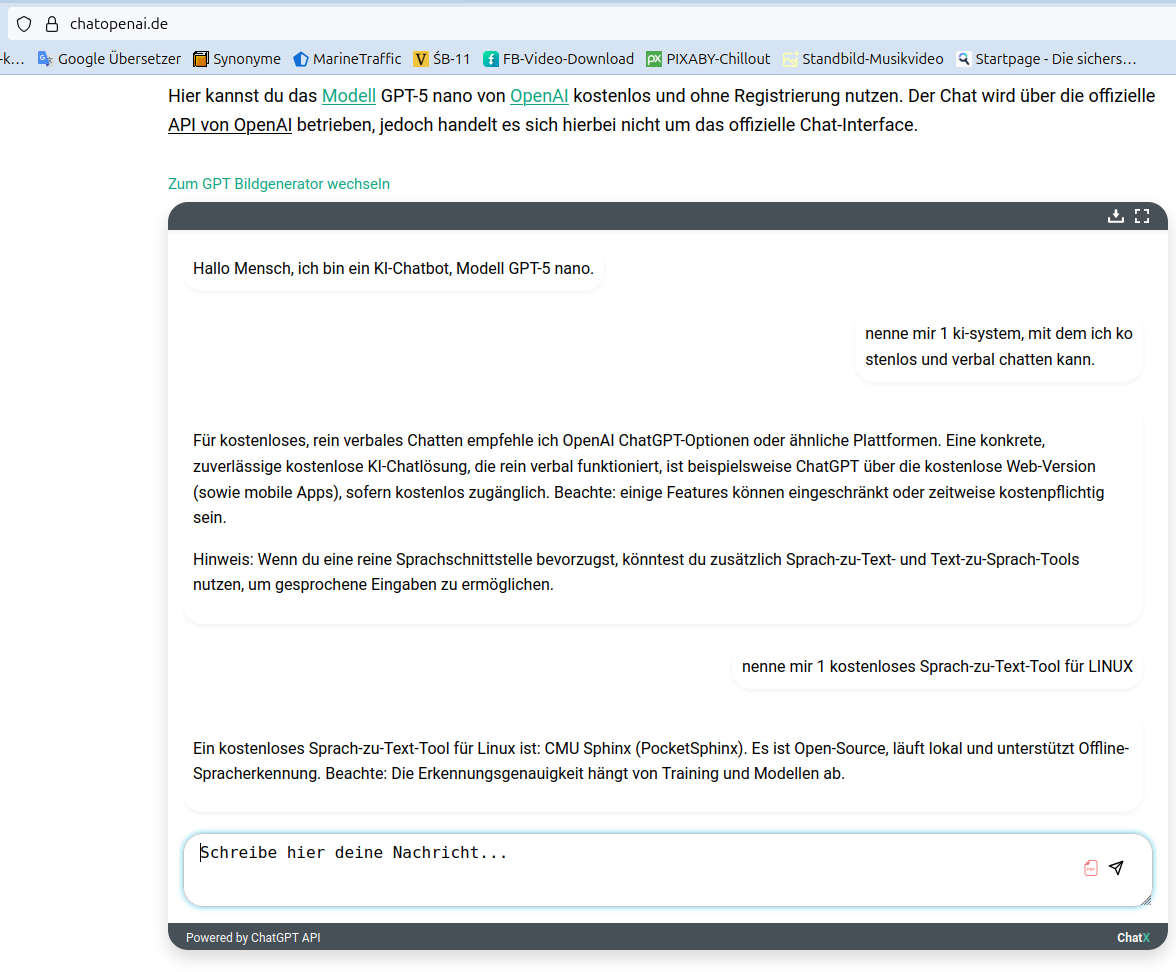1176x972 pixels.
Task: Open the API von OpenAI link
Action: coord(230,125)
